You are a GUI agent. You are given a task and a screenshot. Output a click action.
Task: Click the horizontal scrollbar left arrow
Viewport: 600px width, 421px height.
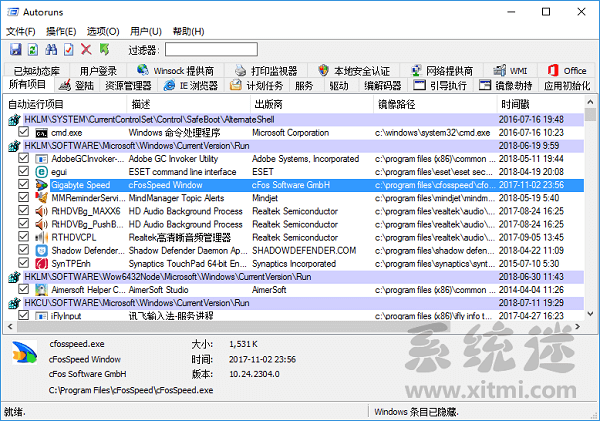tap(10, 327)
